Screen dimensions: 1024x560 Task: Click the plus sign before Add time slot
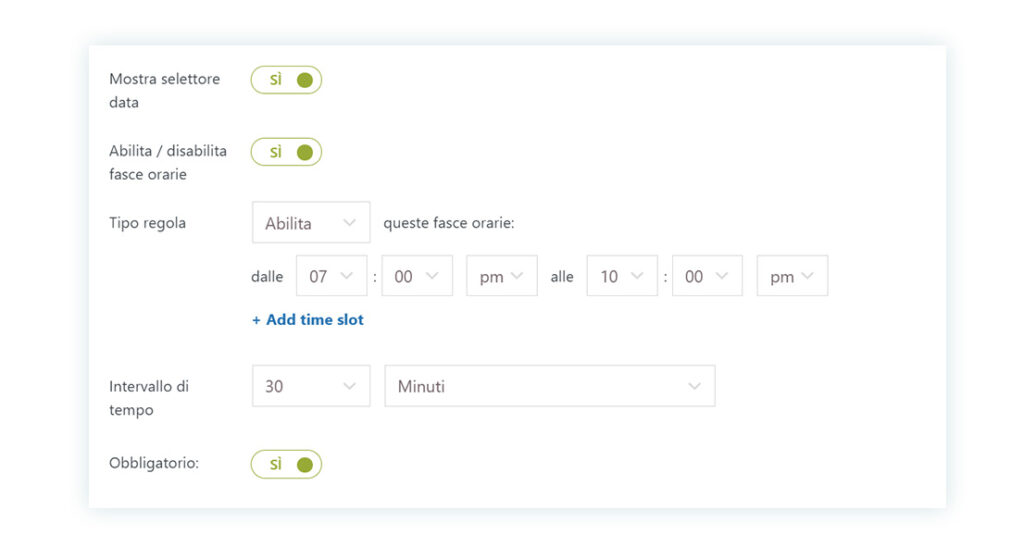[256, 320]
